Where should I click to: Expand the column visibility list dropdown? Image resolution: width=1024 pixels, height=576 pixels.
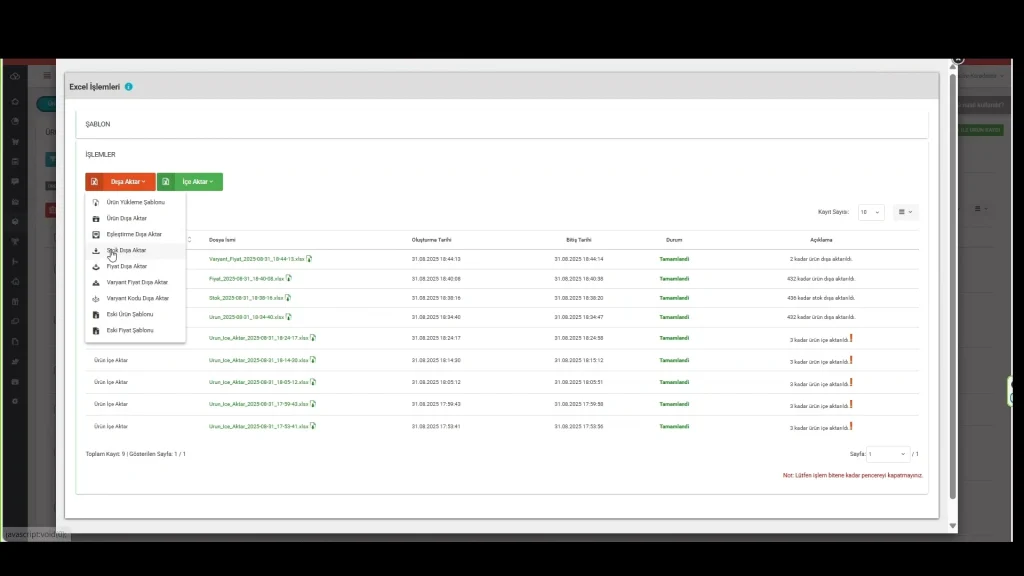904,212
